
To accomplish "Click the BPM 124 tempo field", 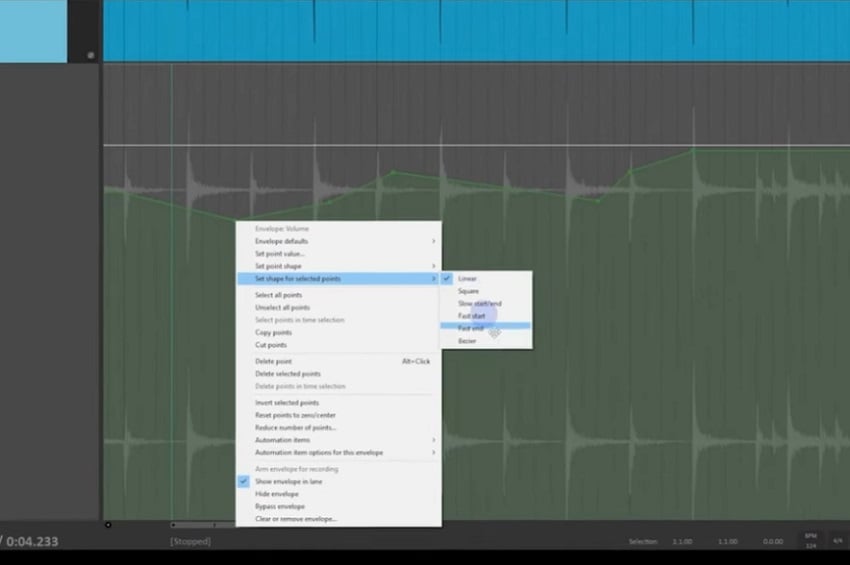I will pyautogui.click(x=810, y=541).
